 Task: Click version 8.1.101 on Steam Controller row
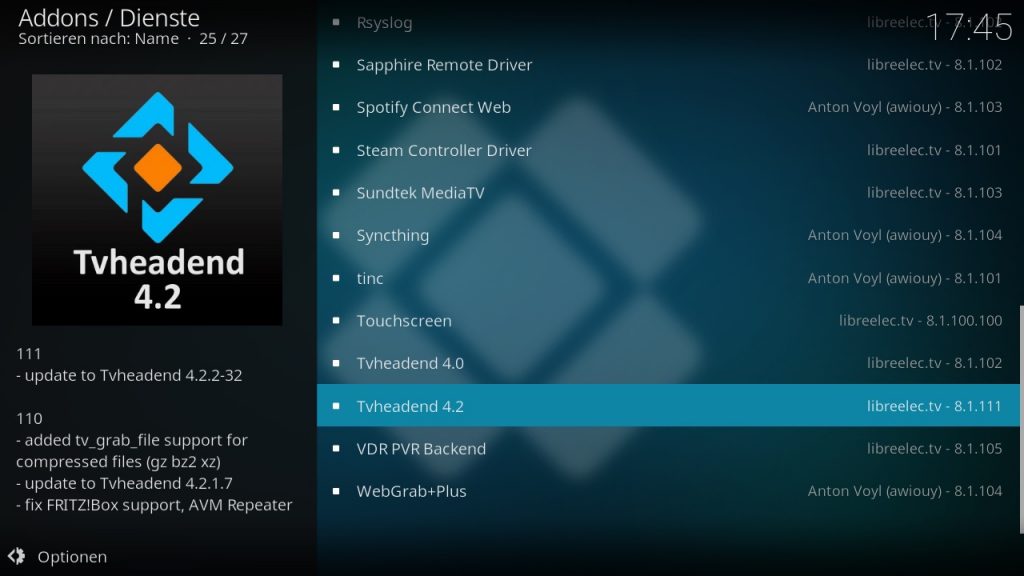click(935, 150)
